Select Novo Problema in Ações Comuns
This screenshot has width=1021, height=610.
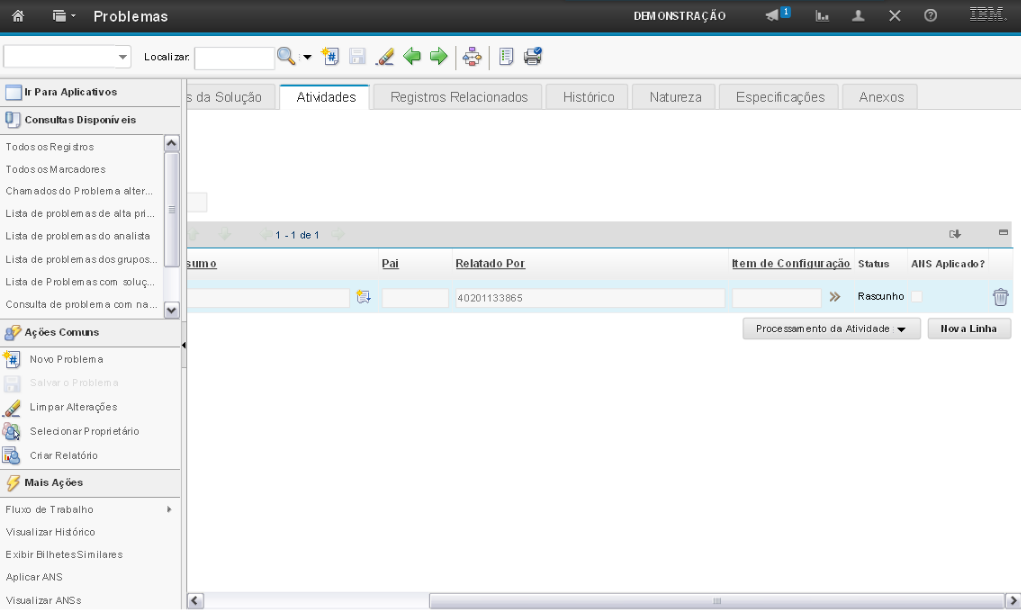66,359
